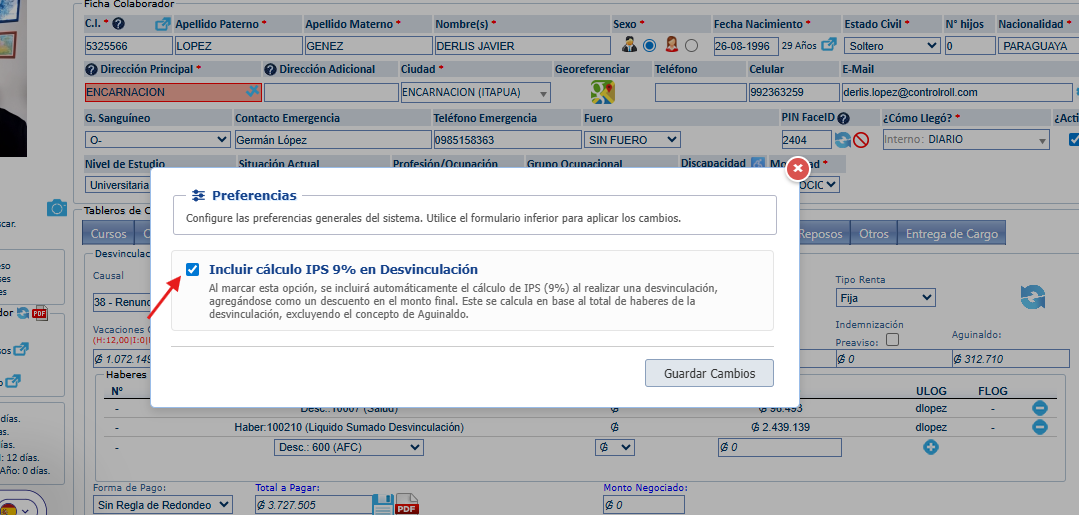This screenshot has width=1079, height=515.
Task: Uncheck Incluir cálculo IPS 9% en Desvinculación
Action: (192, 269)
